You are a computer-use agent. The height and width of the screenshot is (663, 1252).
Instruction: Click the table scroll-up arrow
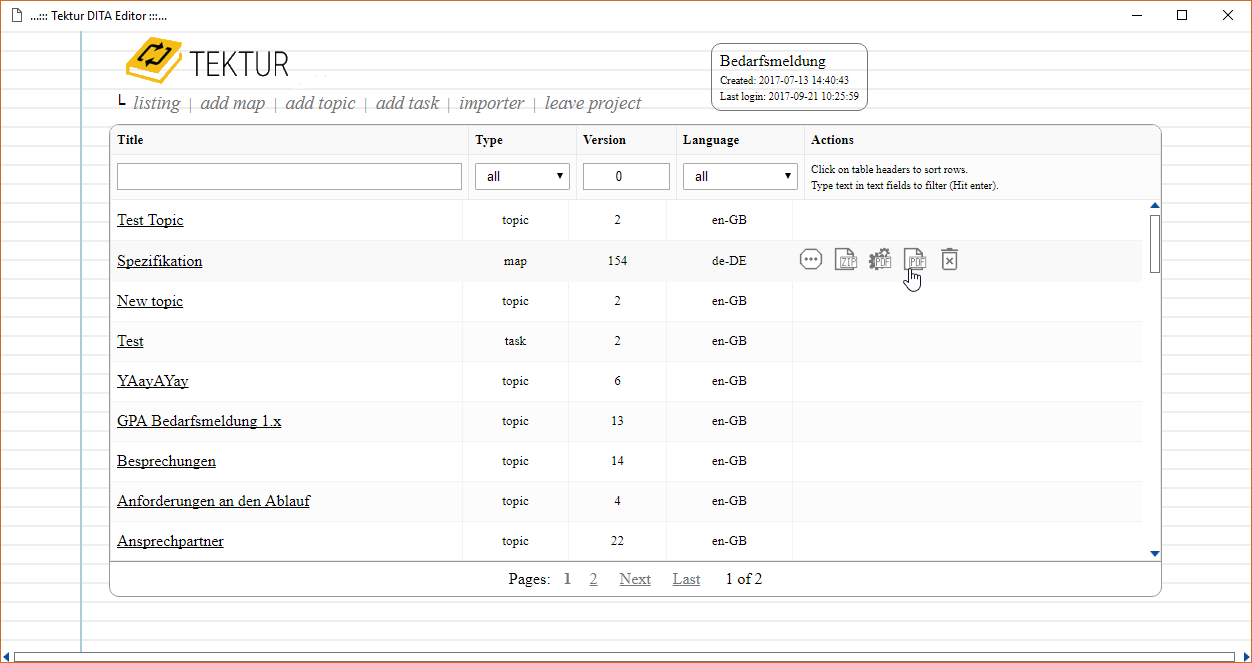pos(1155,205)
